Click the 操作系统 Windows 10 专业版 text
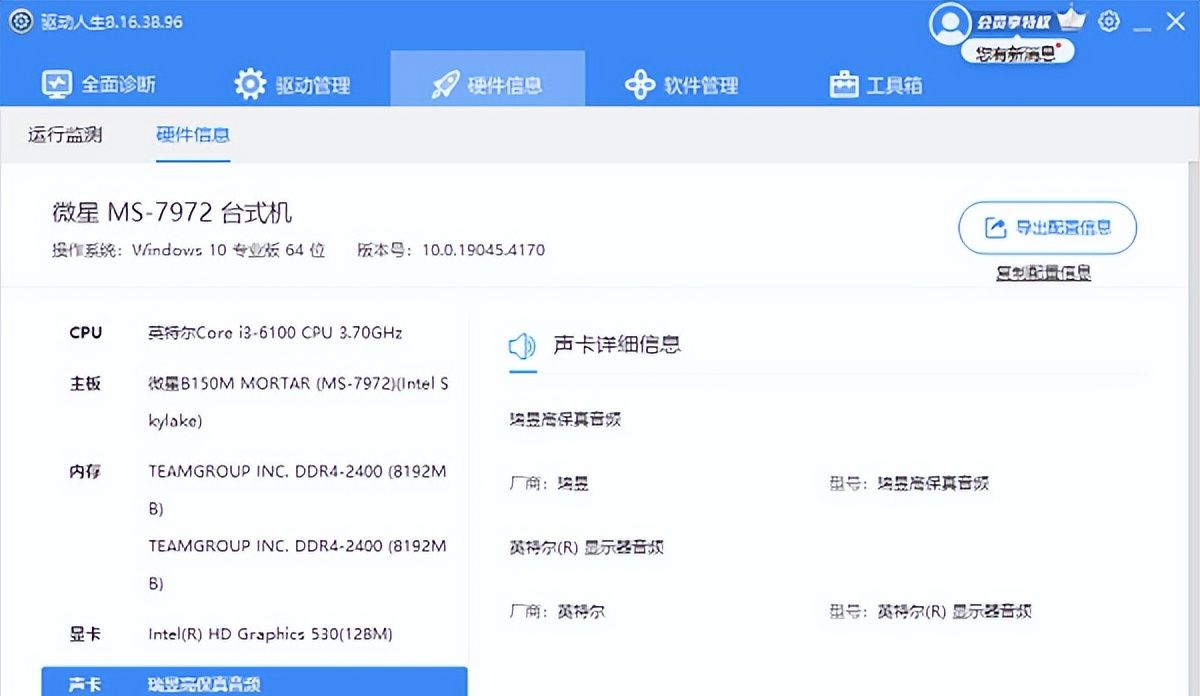Viewport: 1200px width, 696px height. click(x=189, y=250)
